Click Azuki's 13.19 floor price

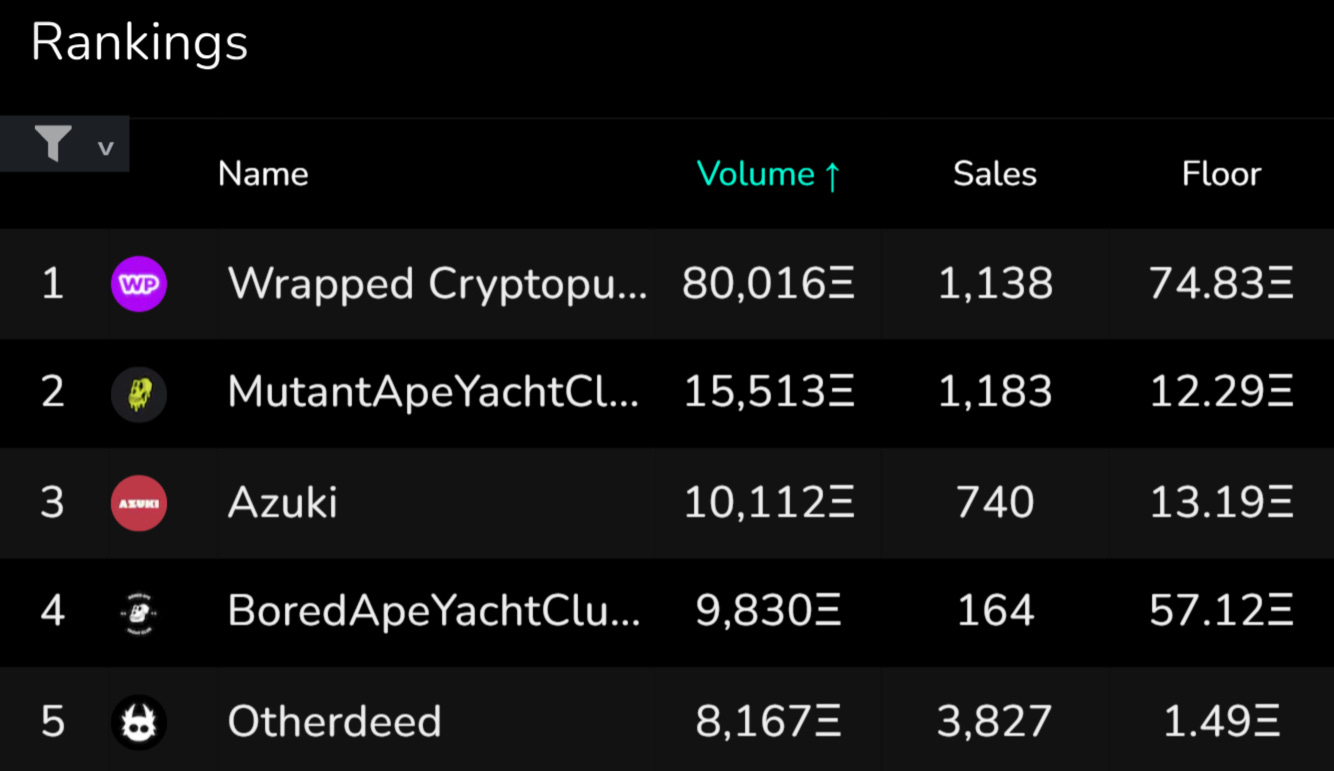pos(1221,502)
